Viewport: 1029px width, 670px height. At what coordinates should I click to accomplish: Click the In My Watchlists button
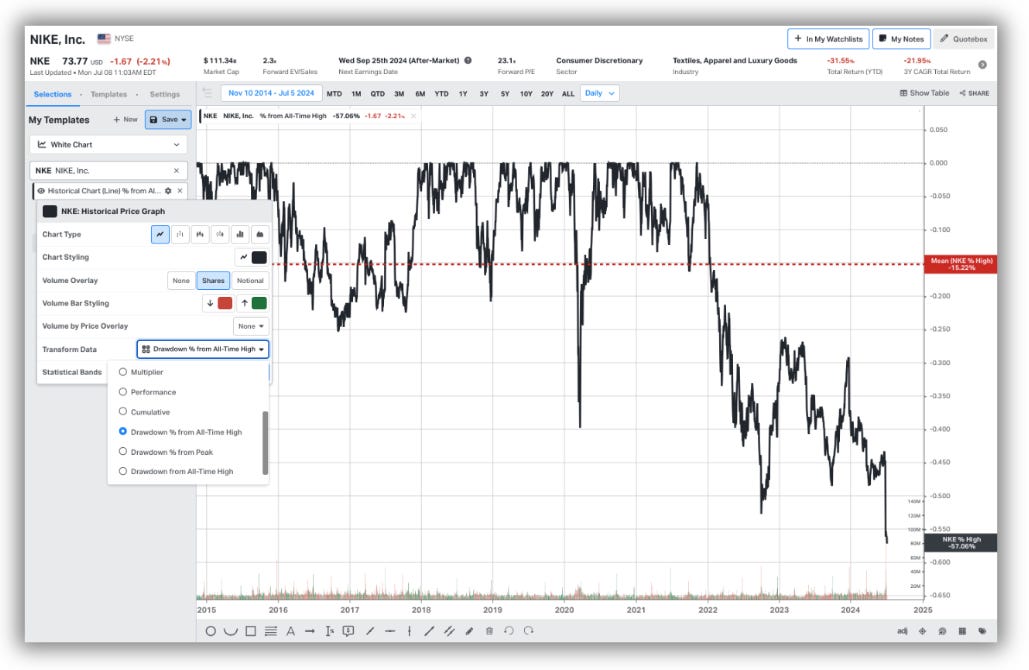click(x=828, y=39)
